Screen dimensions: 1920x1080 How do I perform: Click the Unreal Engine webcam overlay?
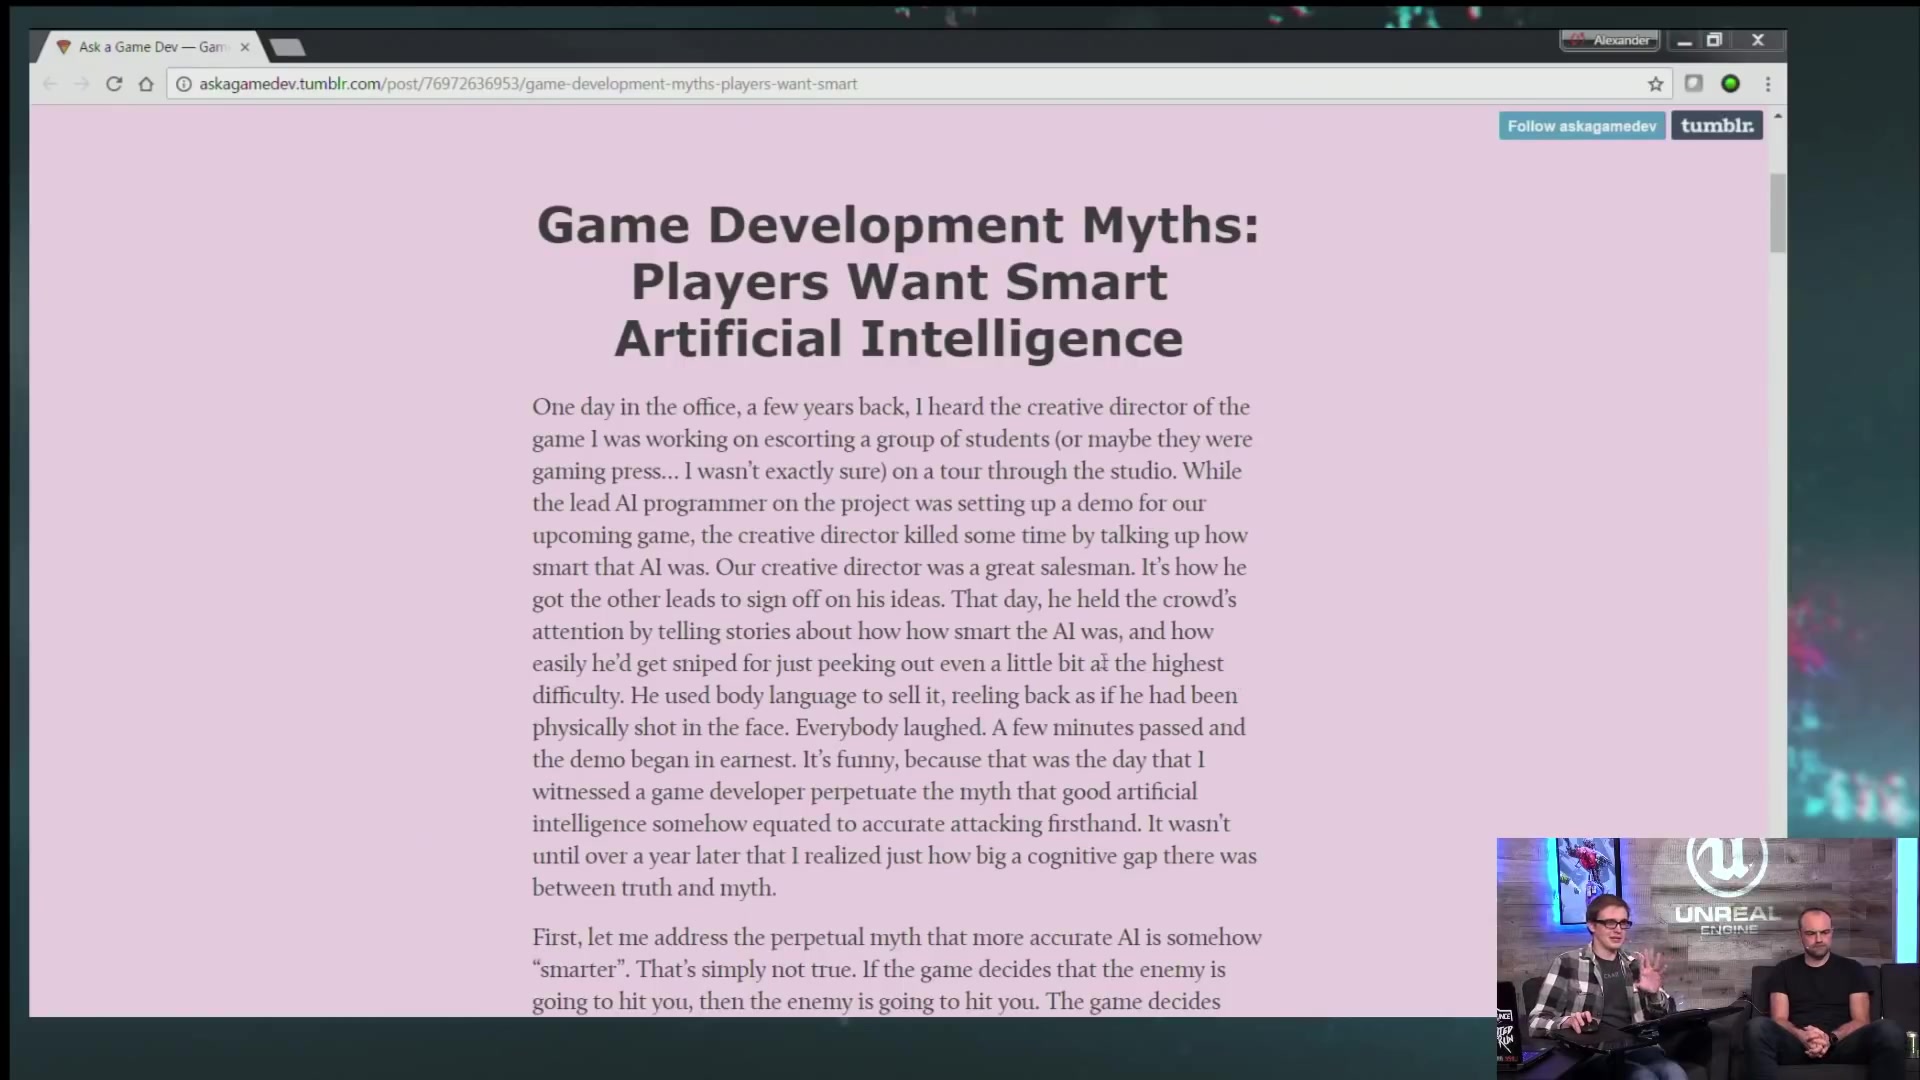click(x=1706, y=958)
